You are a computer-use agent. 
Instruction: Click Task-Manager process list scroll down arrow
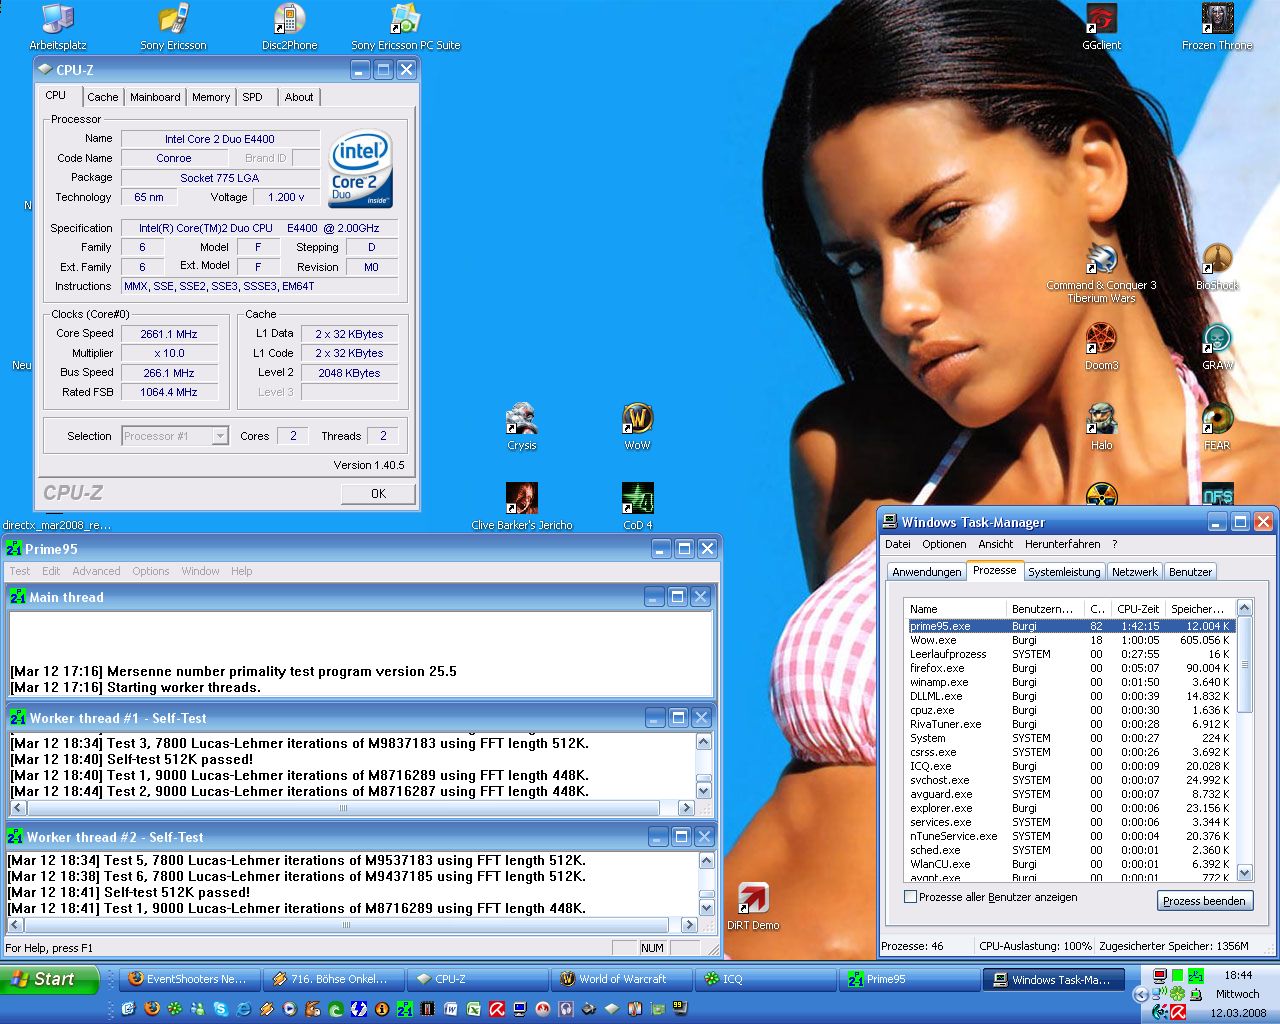[1245, 873]
